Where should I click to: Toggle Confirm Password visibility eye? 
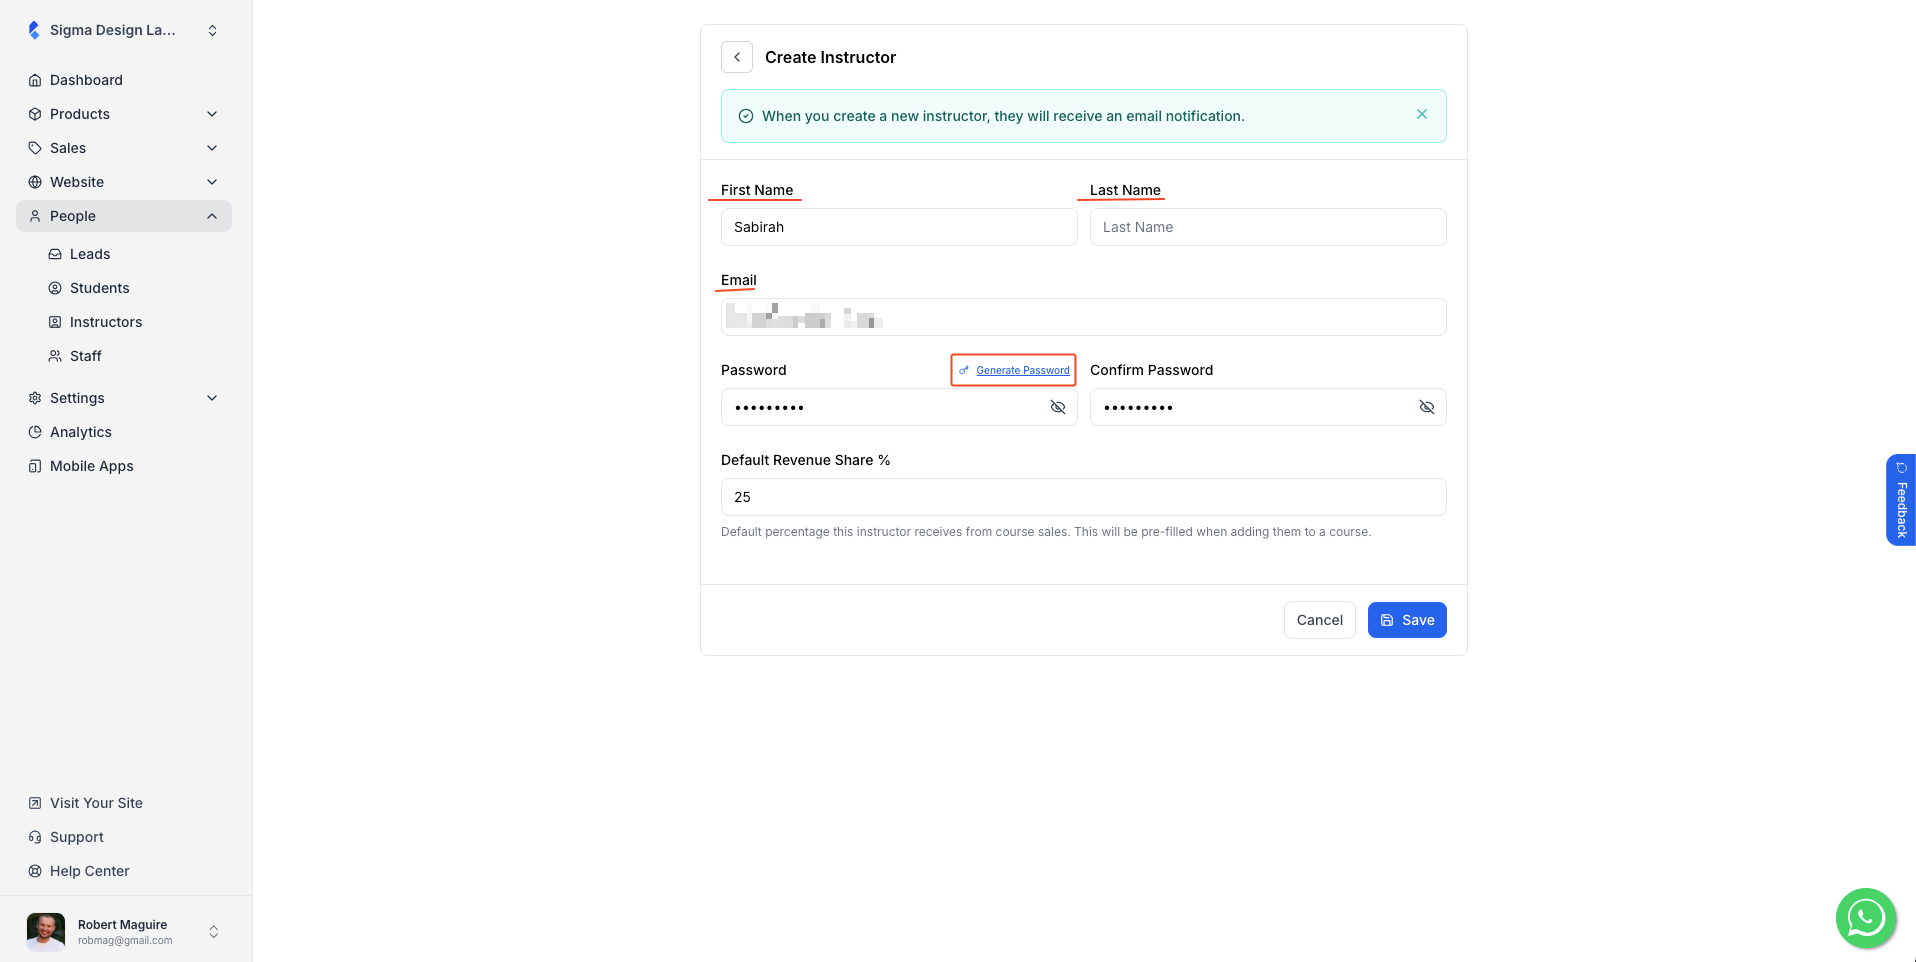point(1427,407)
